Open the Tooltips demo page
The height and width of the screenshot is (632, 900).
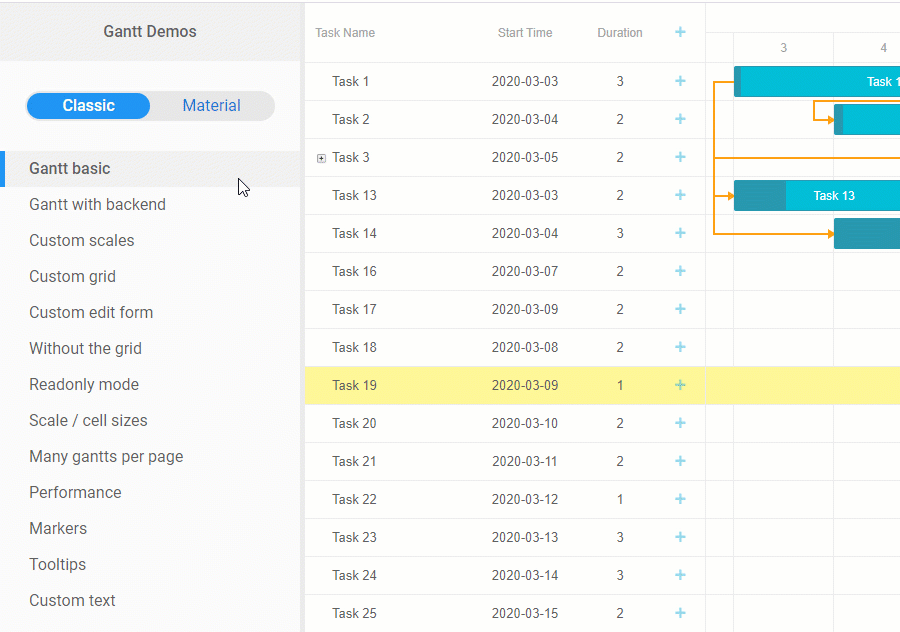click(x=57, y=564)
